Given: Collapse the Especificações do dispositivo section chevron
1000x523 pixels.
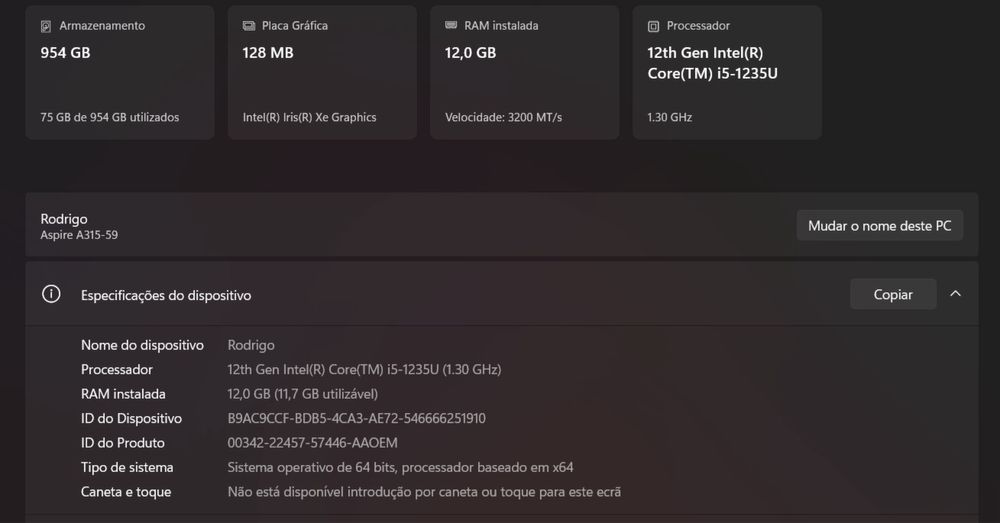Looking at the screenshot, I should (955, 294).
